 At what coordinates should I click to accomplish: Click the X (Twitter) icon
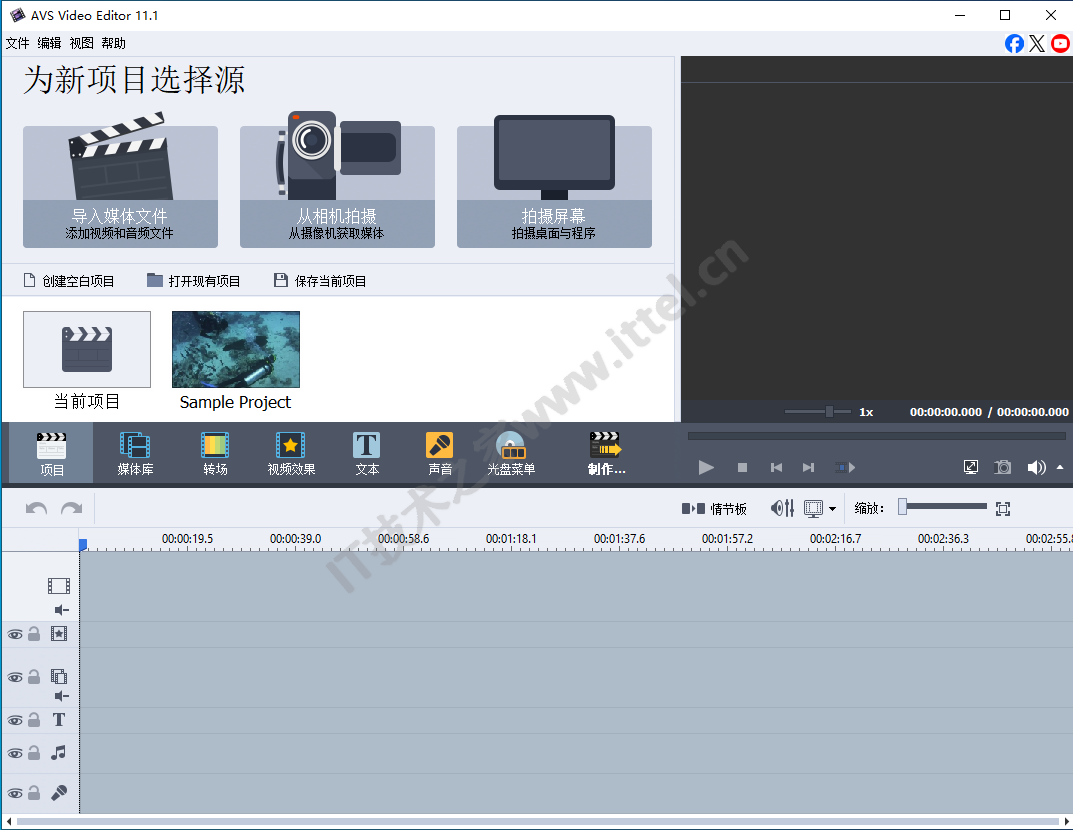point(1037,44)
